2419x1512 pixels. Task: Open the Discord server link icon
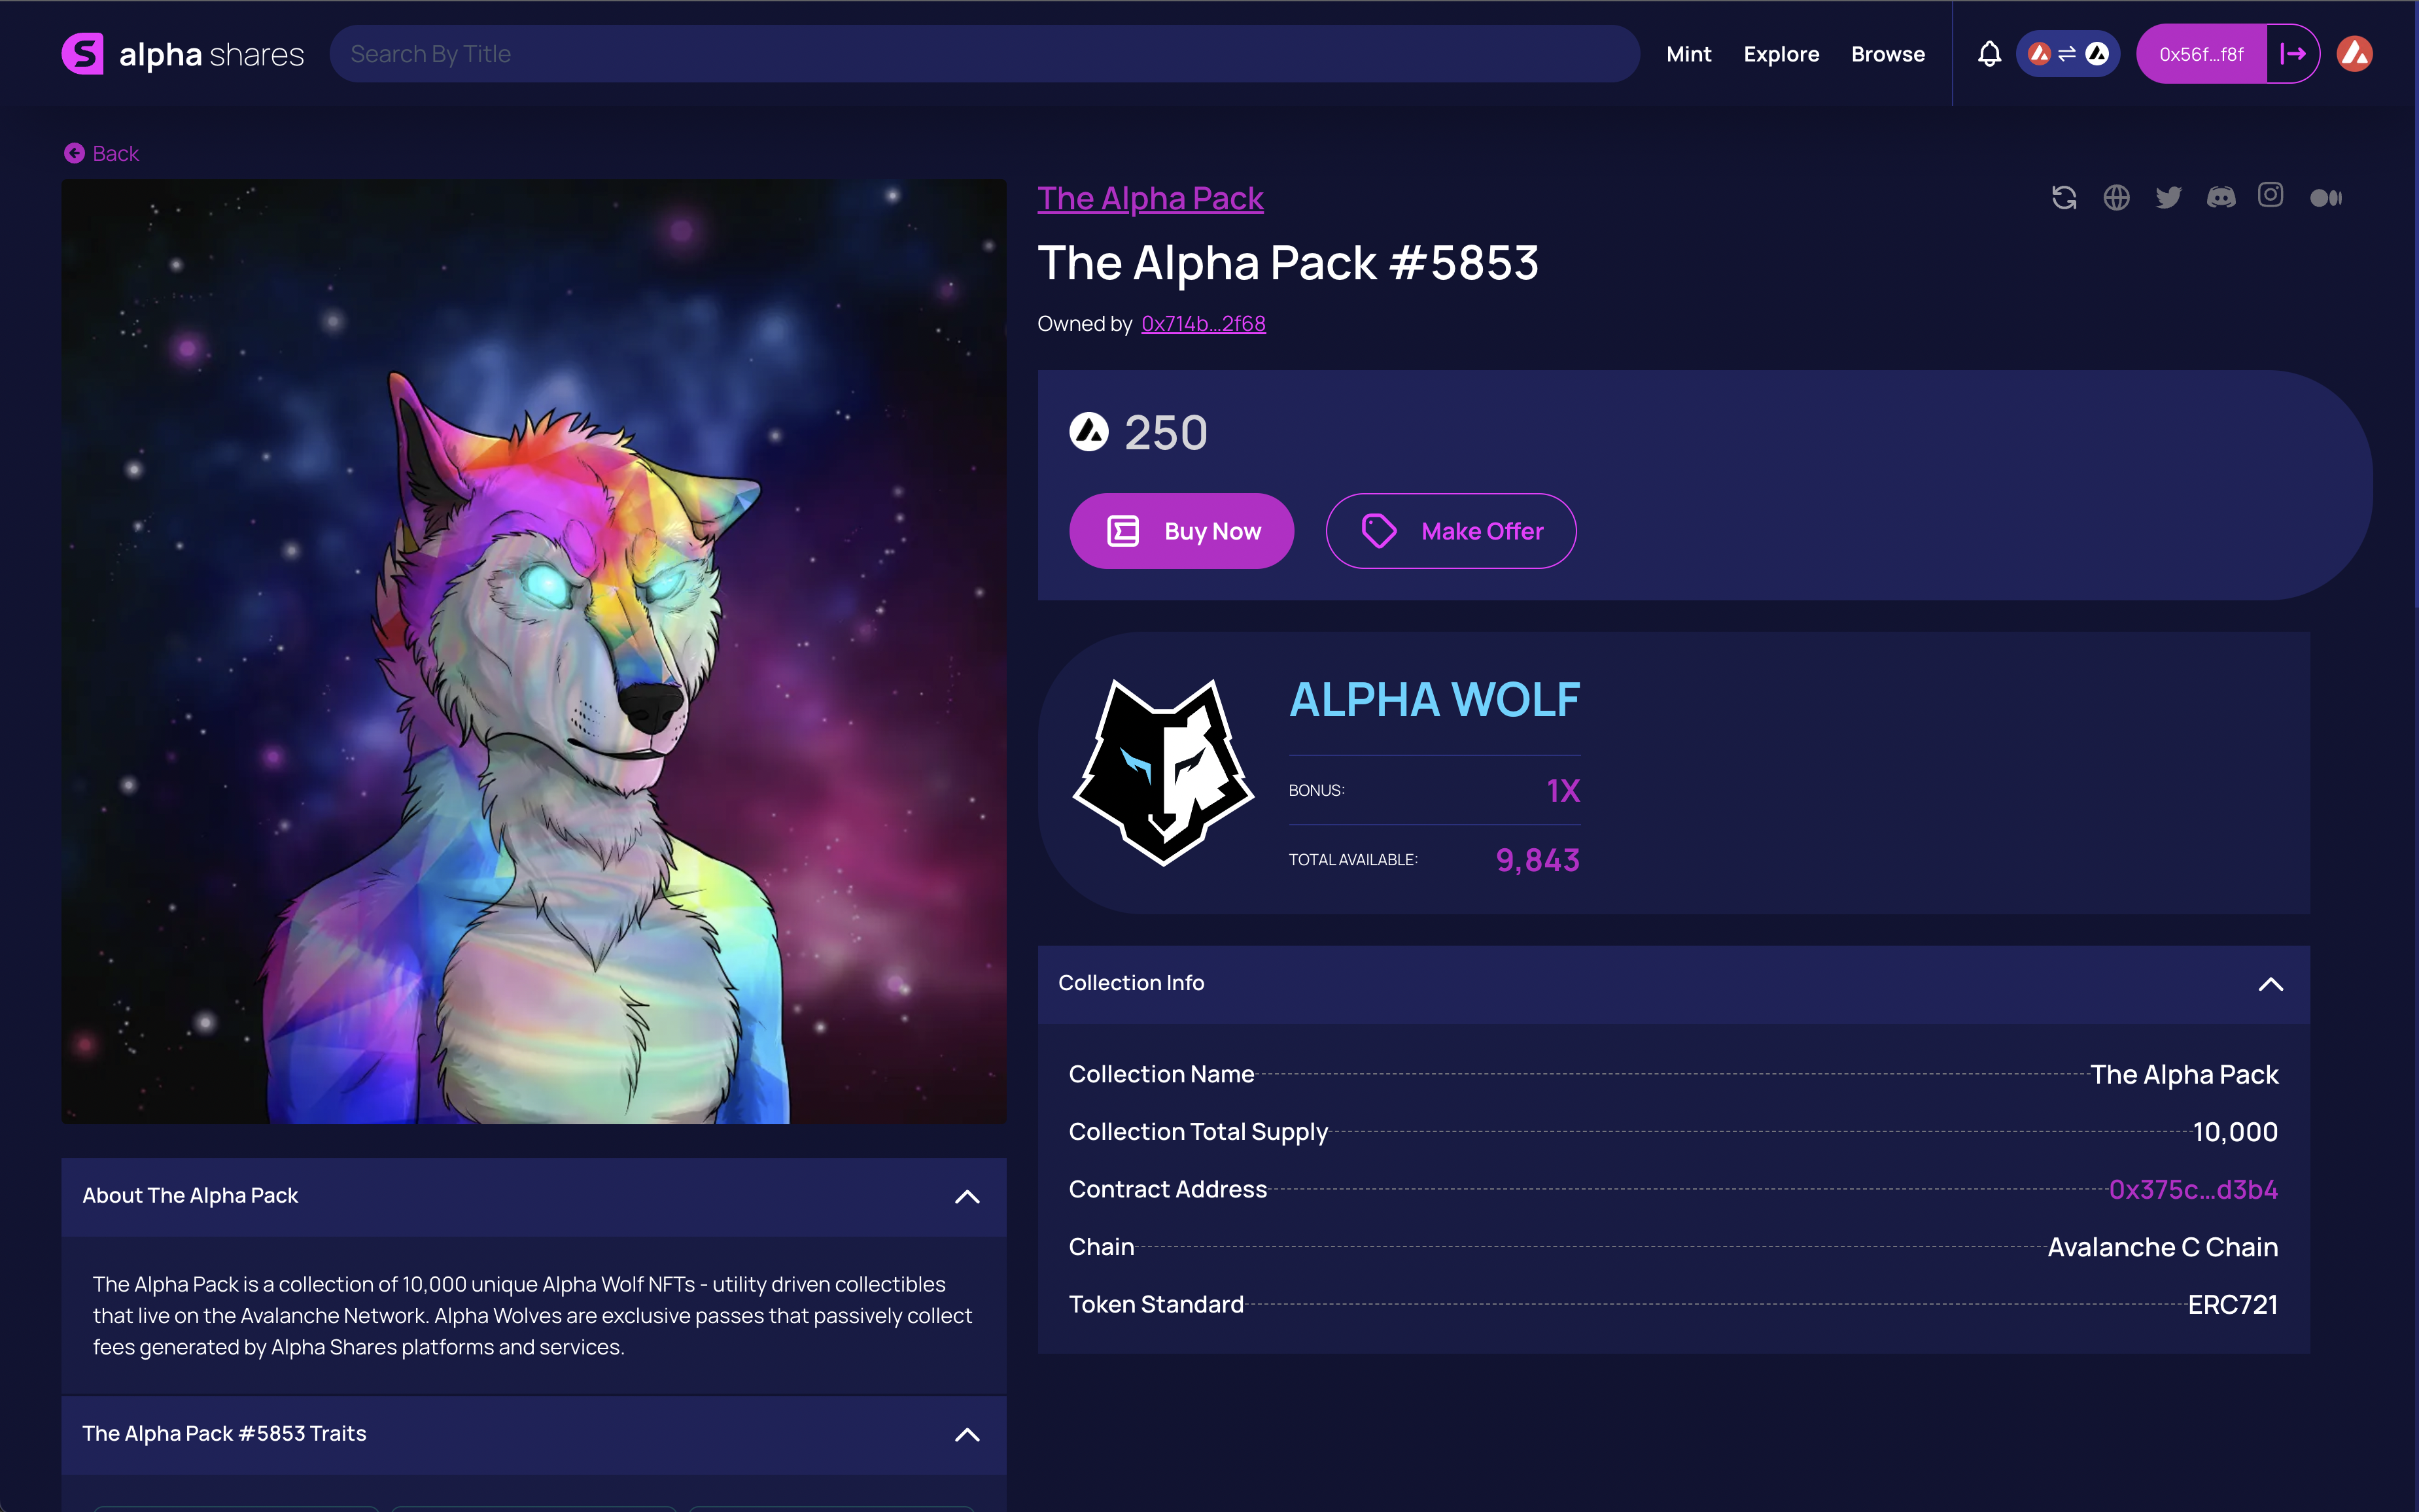(x=2221, y=197)
